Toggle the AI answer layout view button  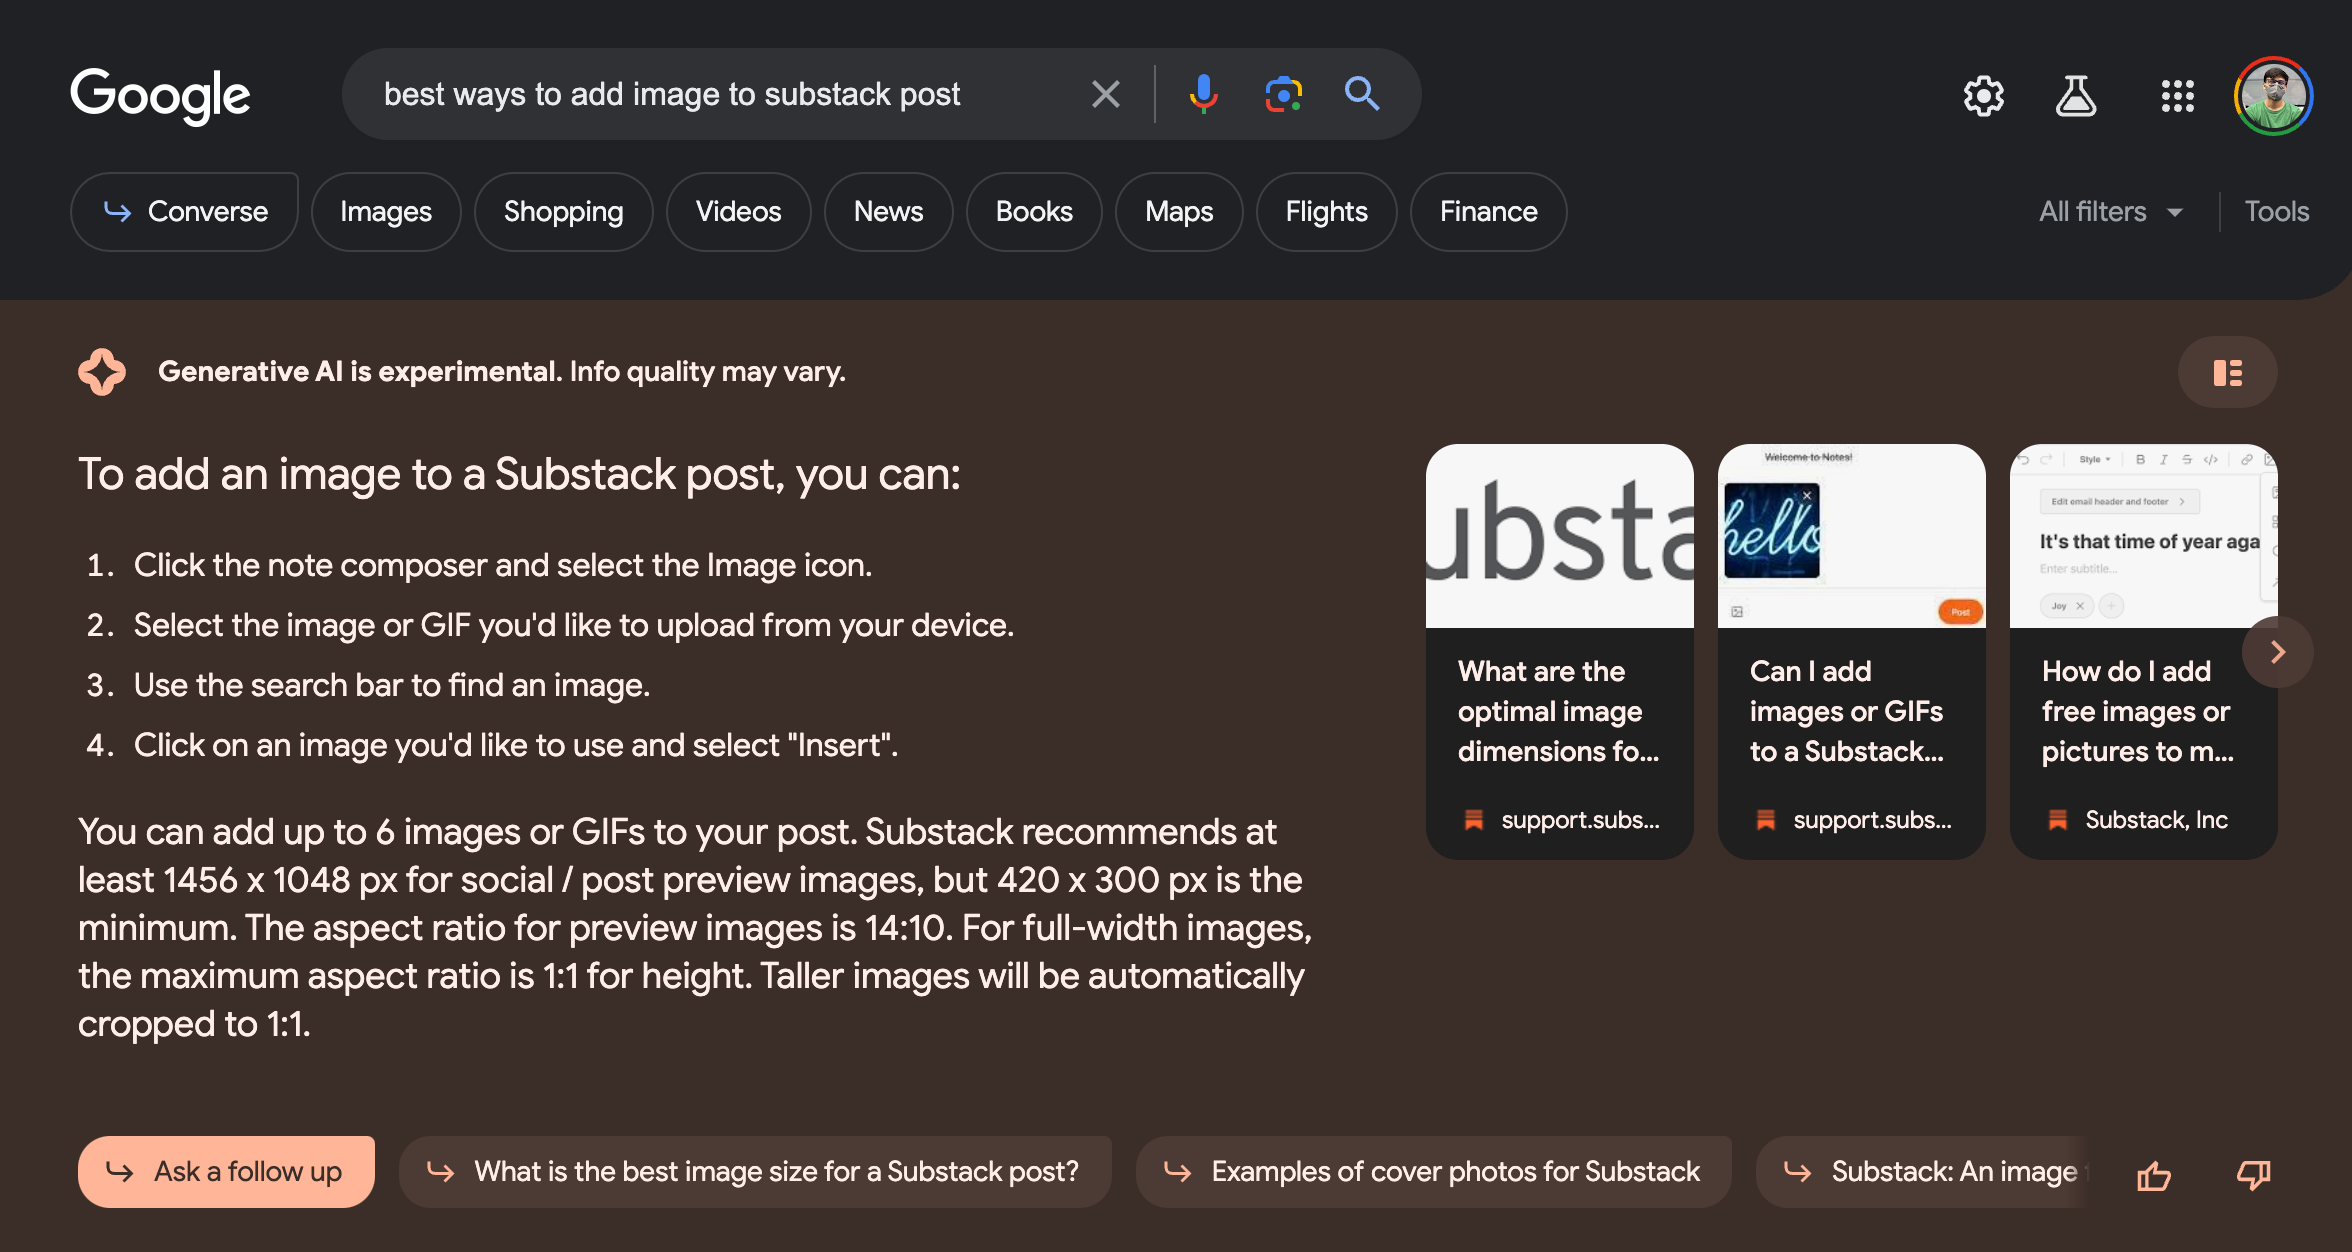(2227, 372)
